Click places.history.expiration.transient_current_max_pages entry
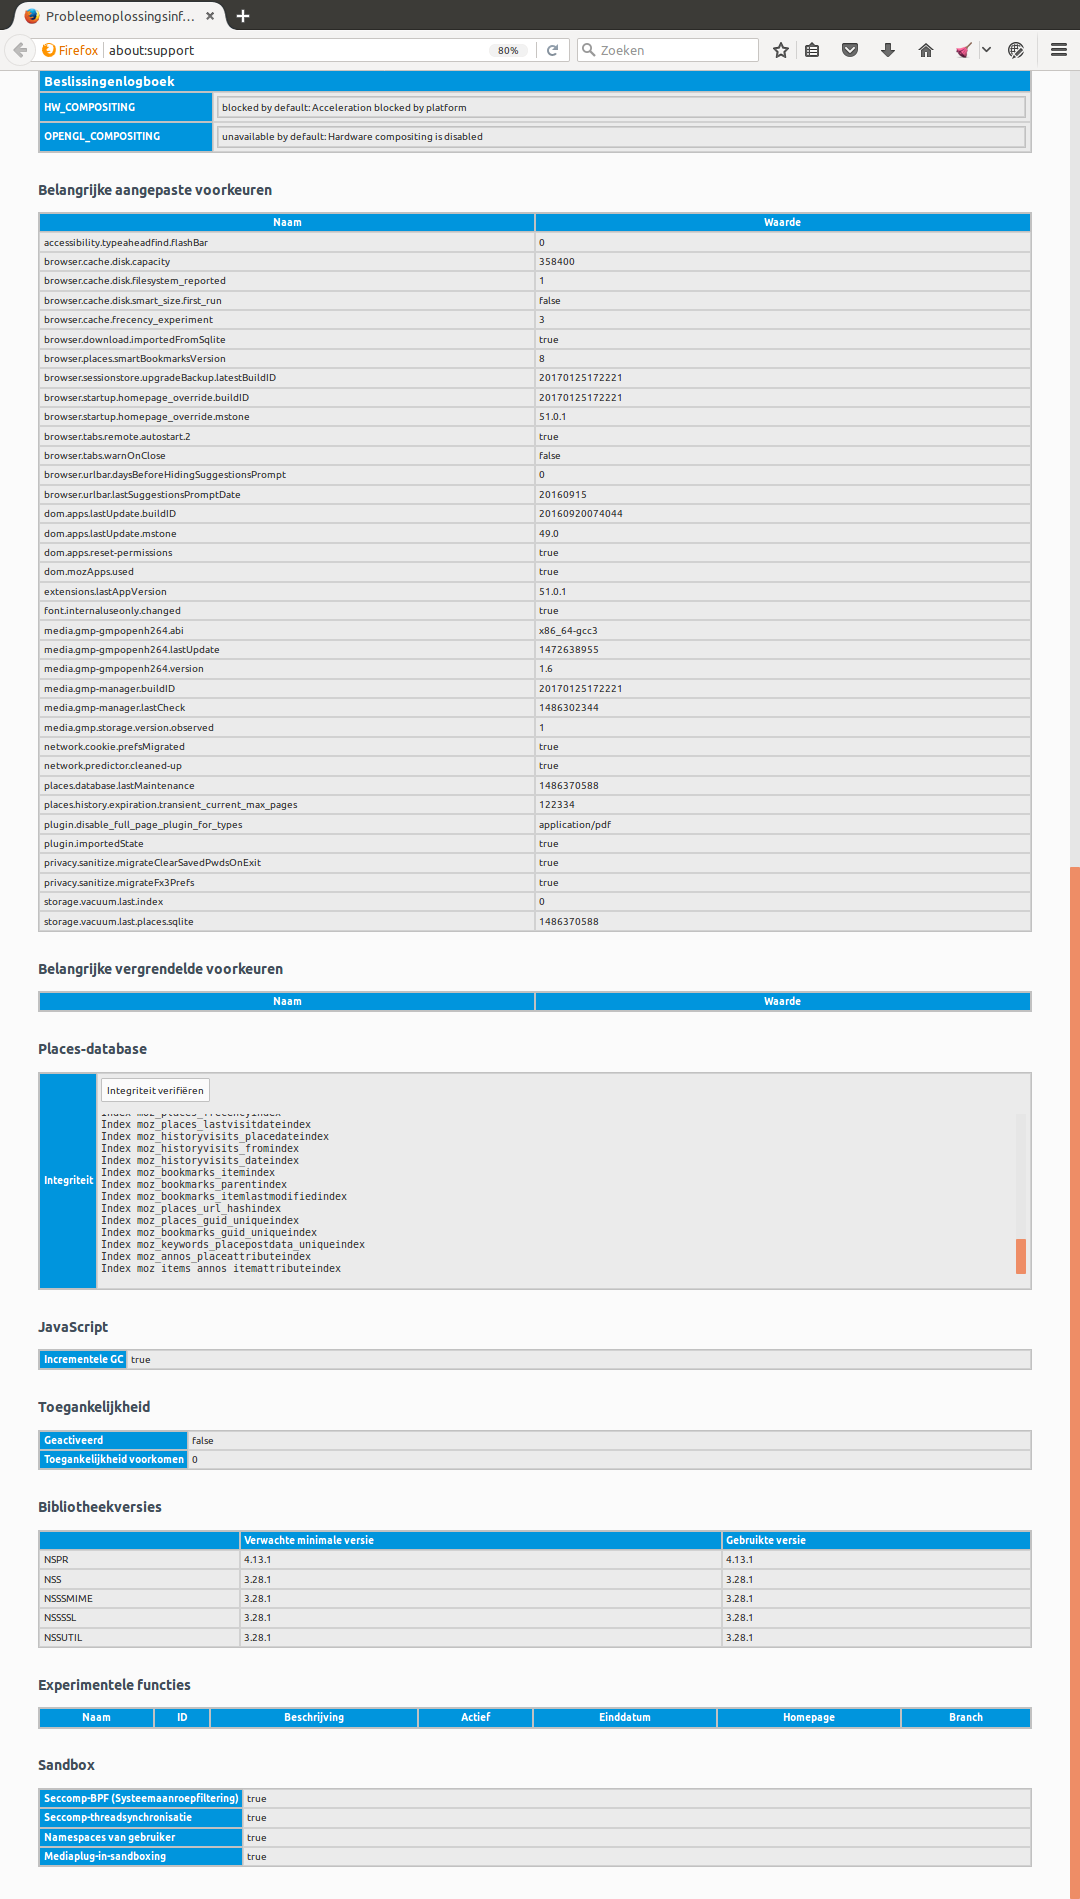The width and height of the screenshot is (1080, 1899). pyautogui.click(x=171, y=805)
